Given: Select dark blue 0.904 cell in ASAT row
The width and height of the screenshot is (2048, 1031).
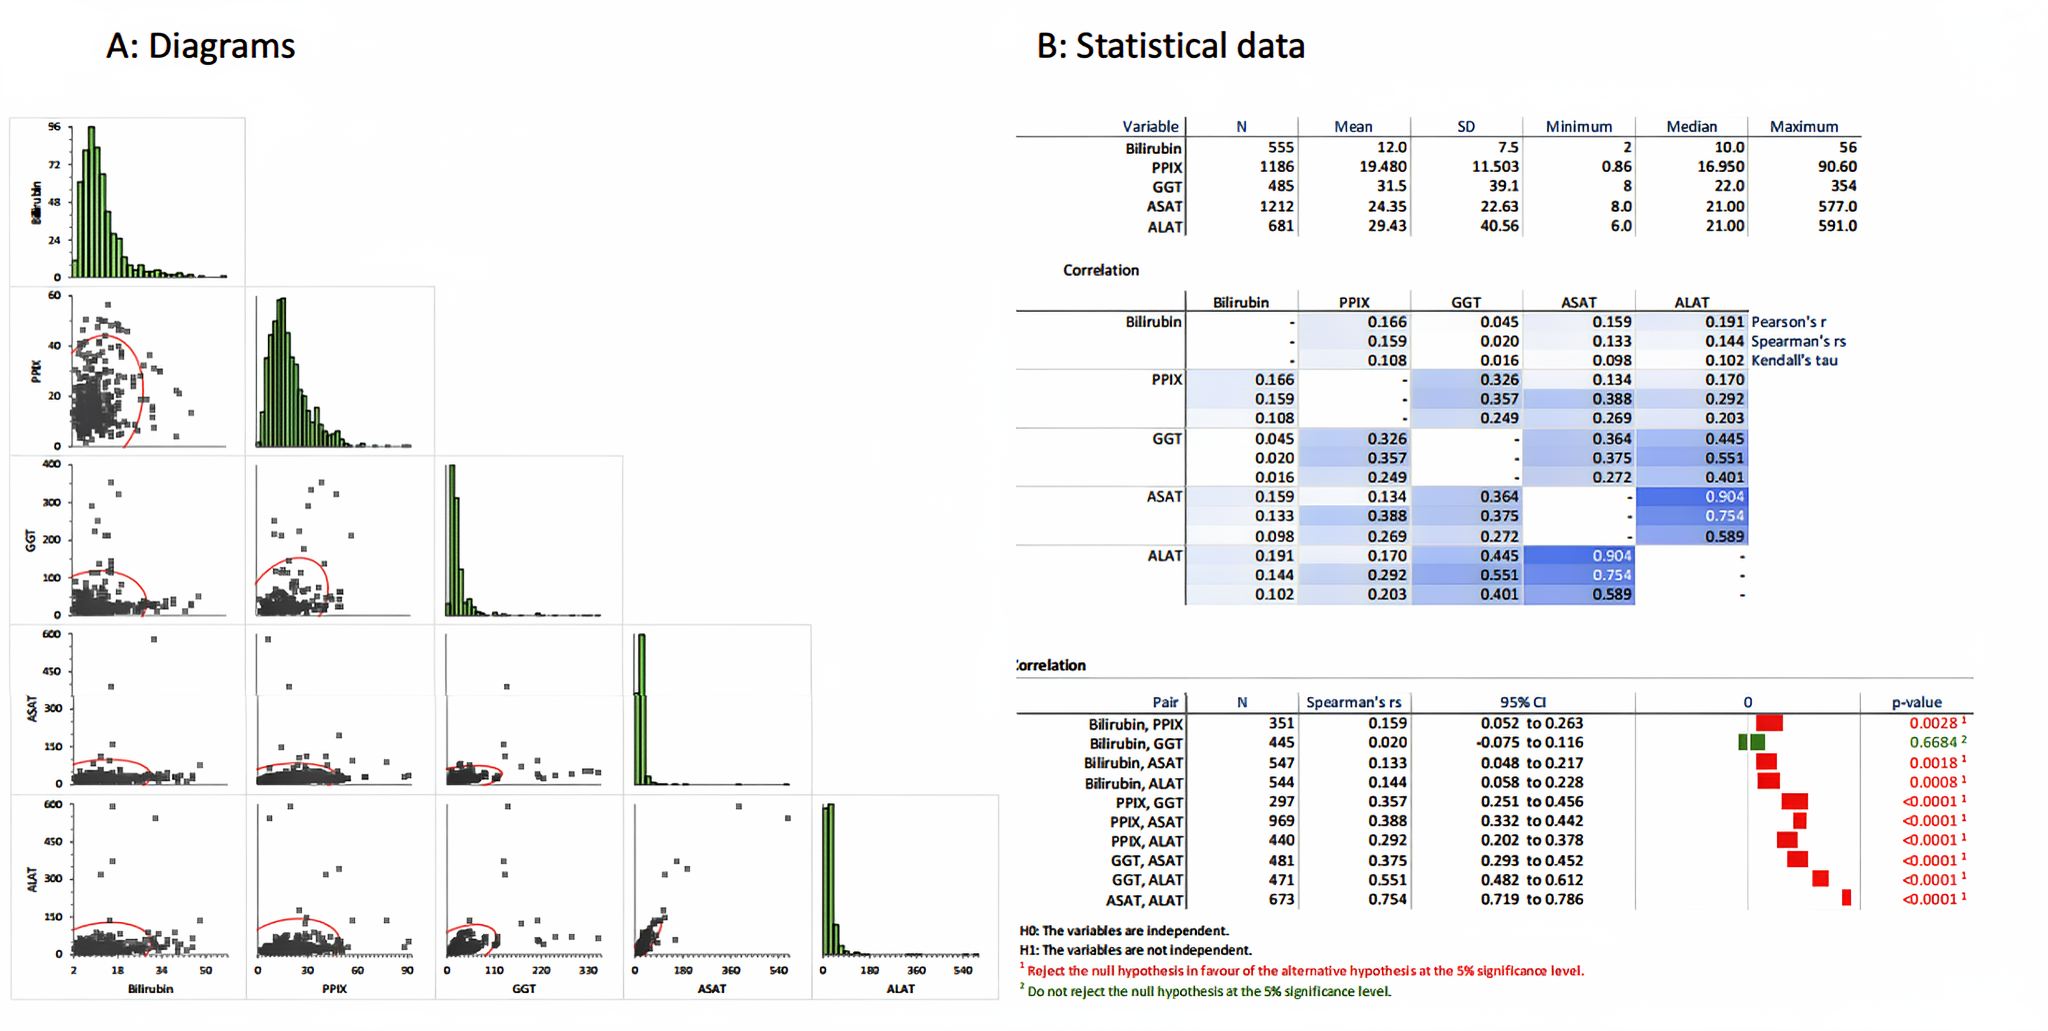Looking at the screenshot, I should click(1692, 497).
